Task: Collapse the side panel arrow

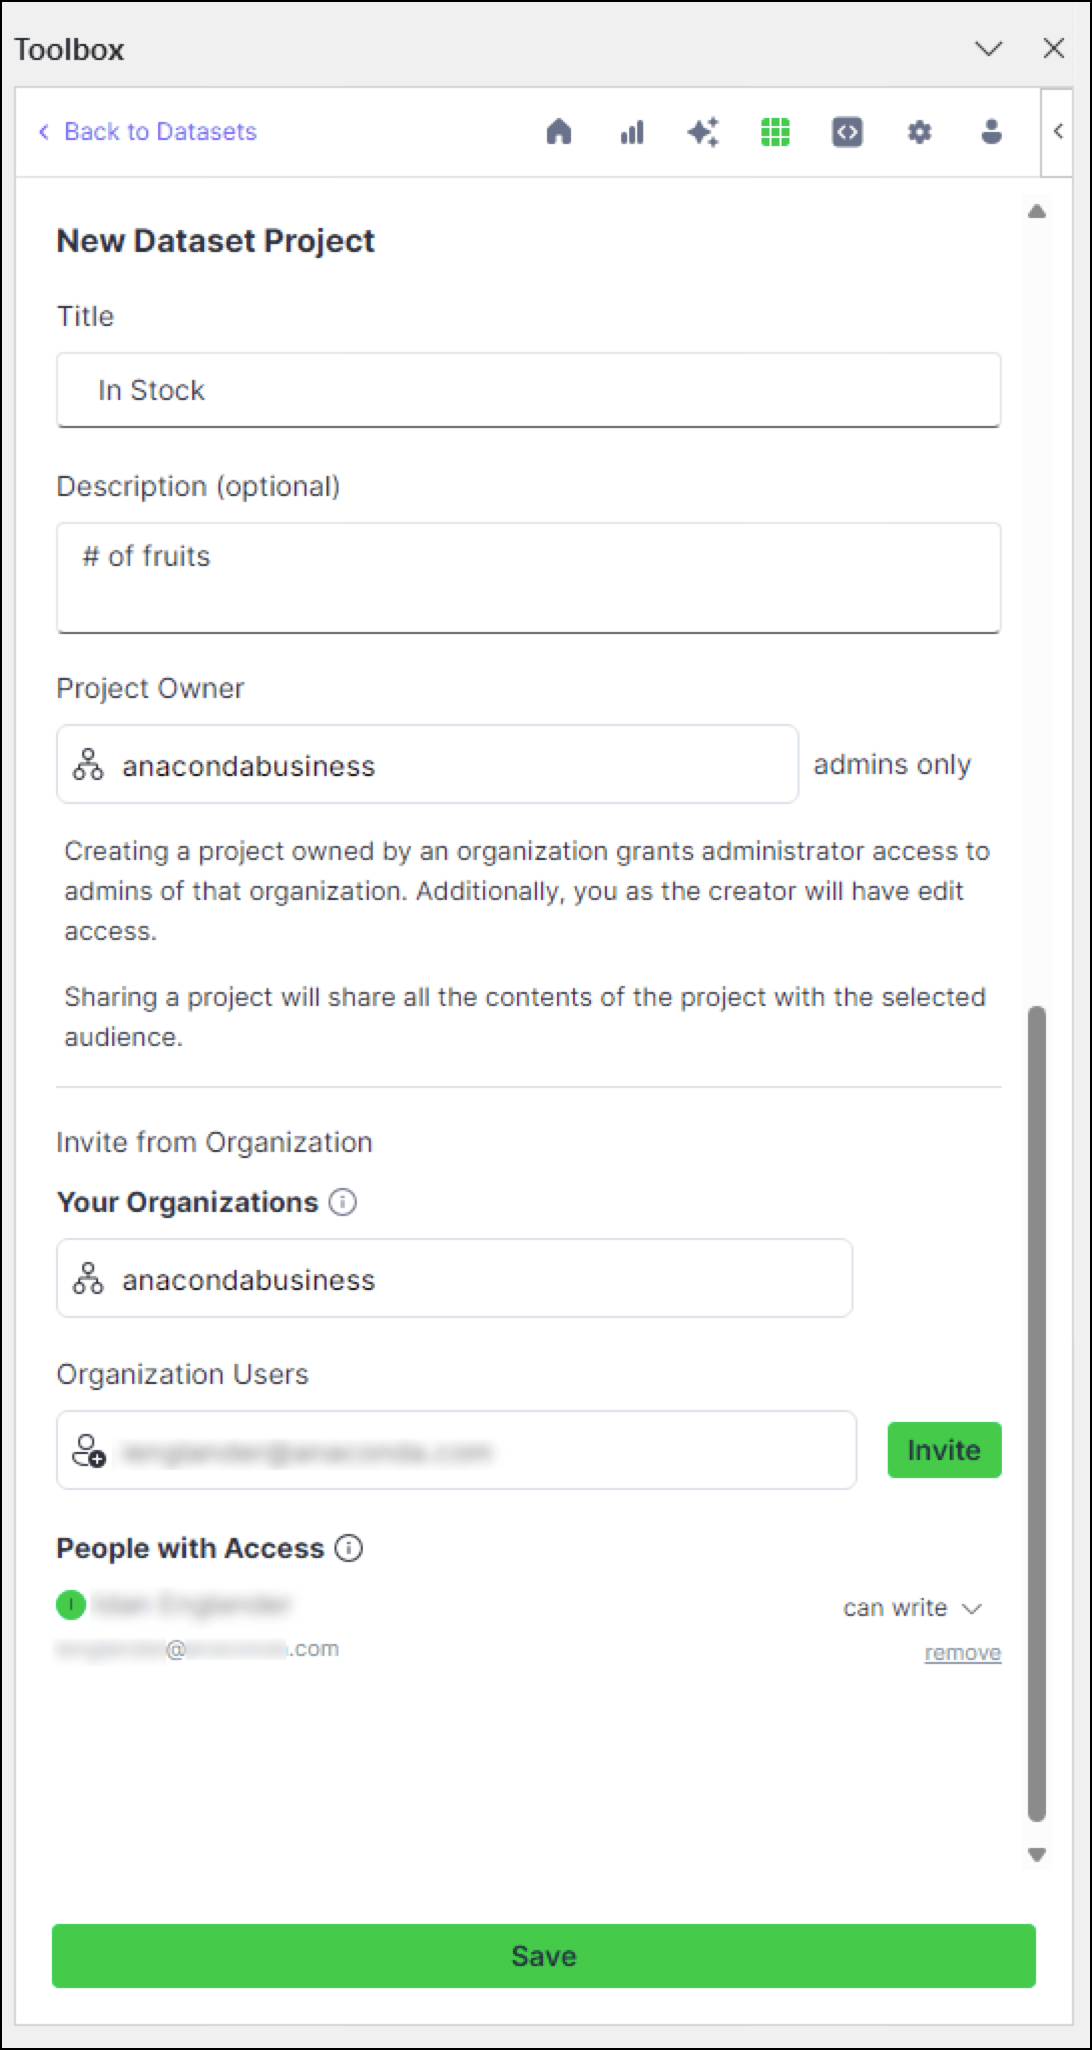Action: (1058, 131)
